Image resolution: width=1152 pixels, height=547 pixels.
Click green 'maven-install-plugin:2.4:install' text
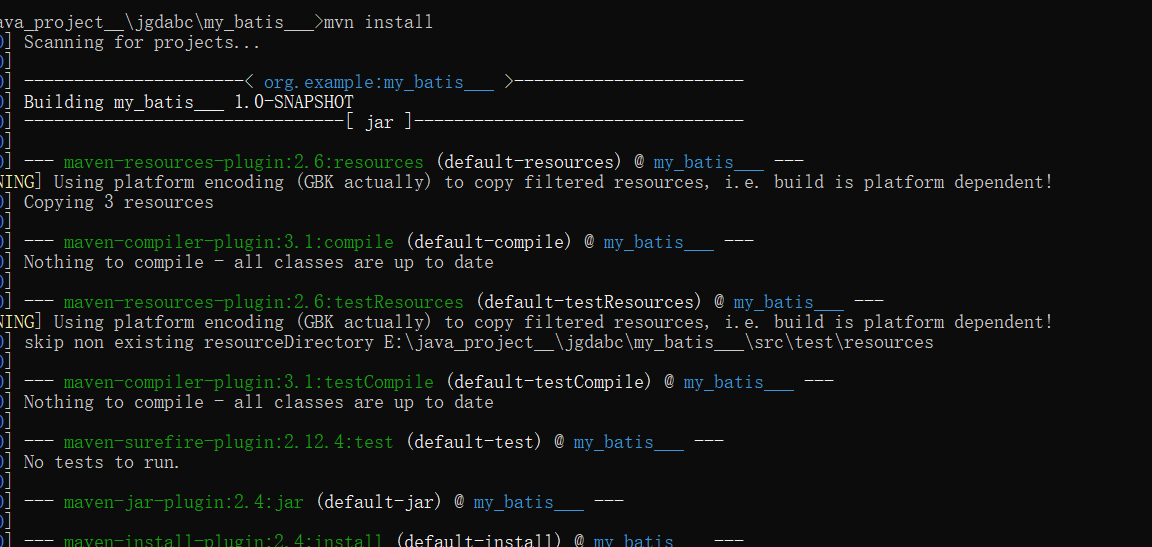[x=223, y=541]
